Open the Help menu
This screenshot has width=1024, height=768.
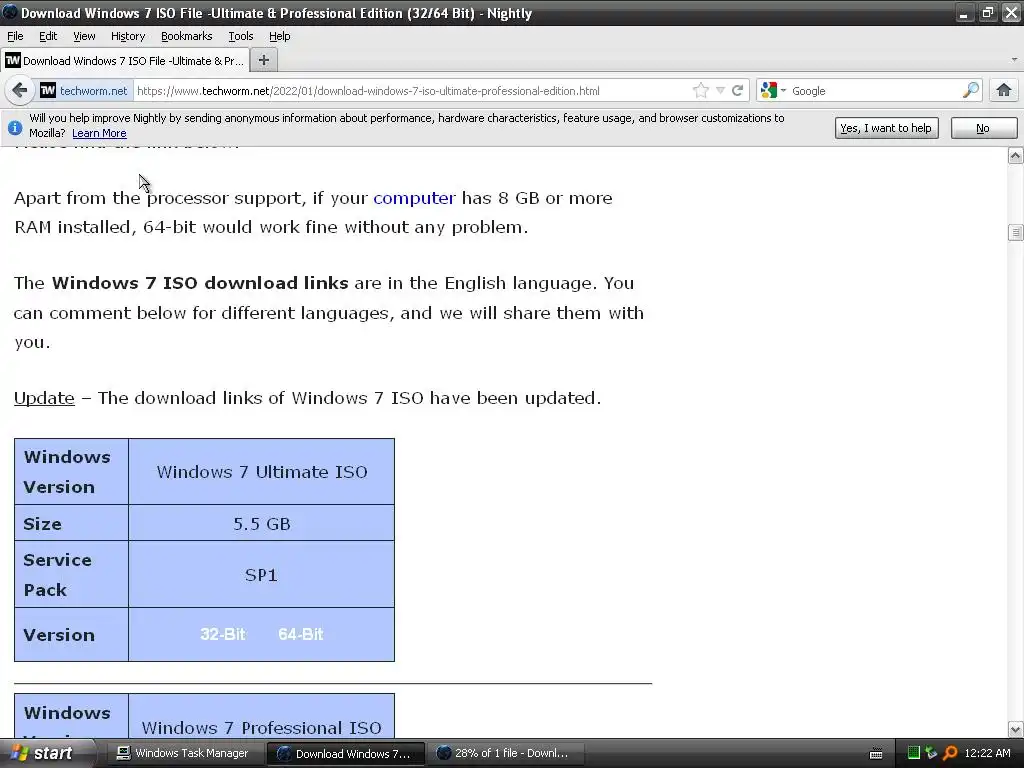(280, 36)
